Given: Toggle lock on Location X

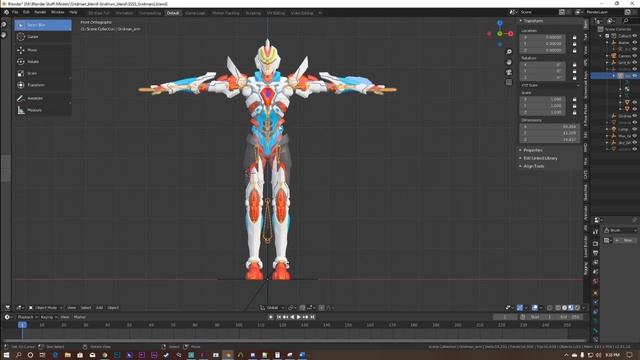Looking at the screenshot, I should pos(574,37).
